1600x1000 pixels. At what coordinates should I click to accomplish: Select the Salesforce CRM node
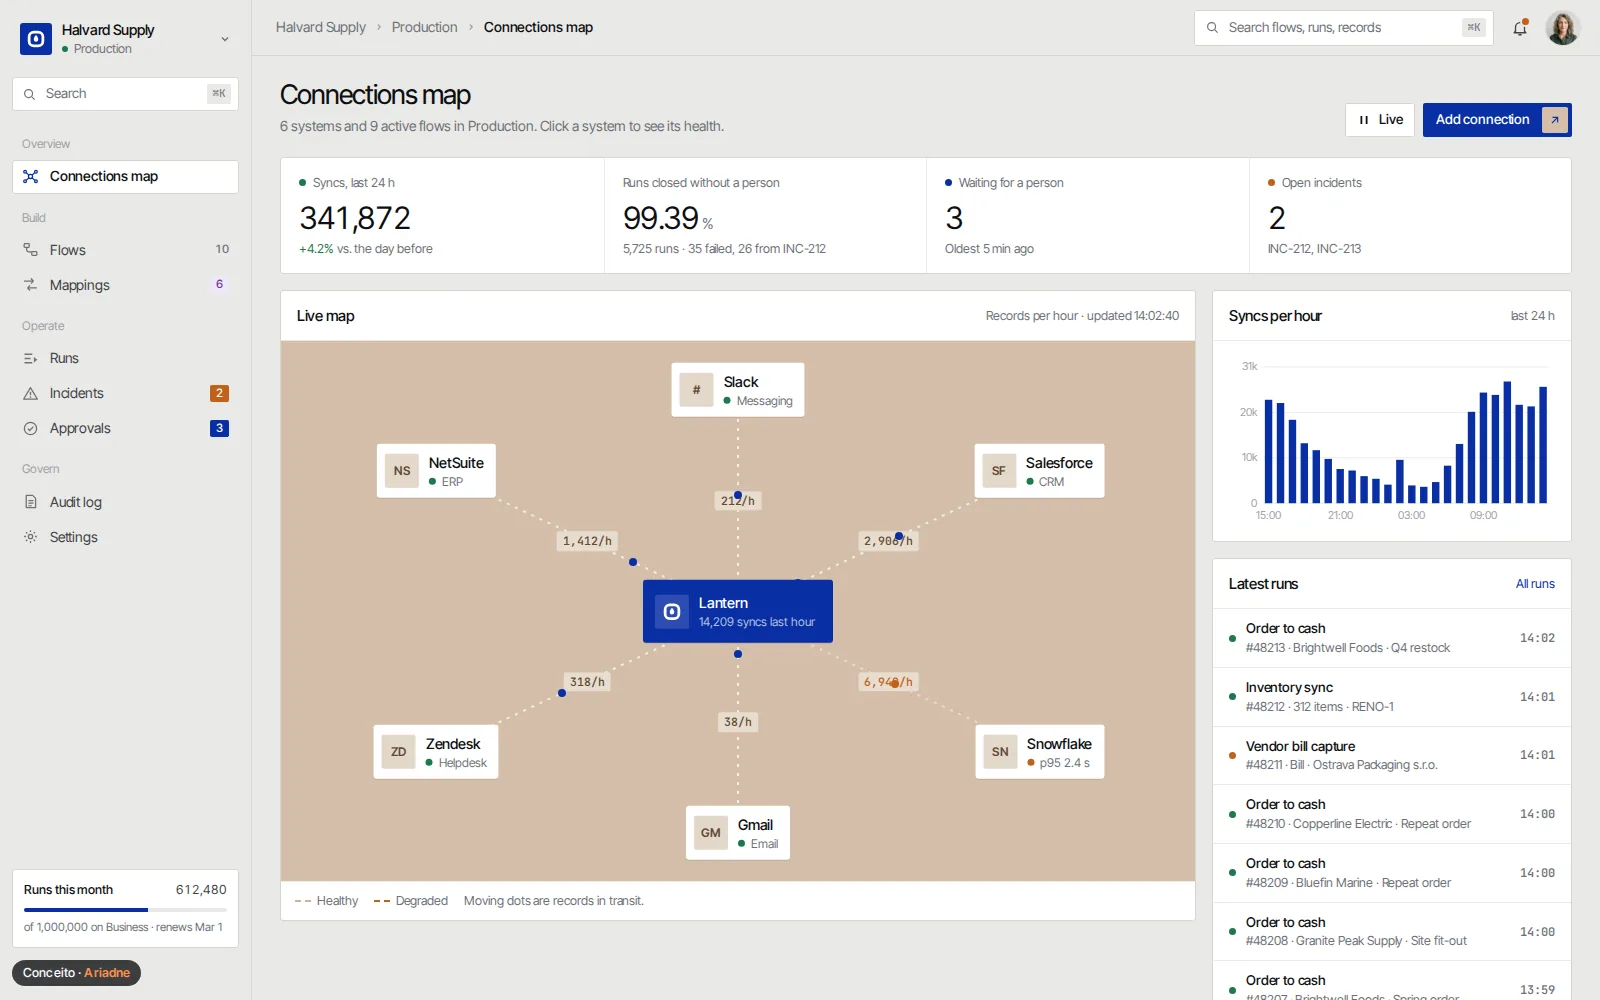1040,471
